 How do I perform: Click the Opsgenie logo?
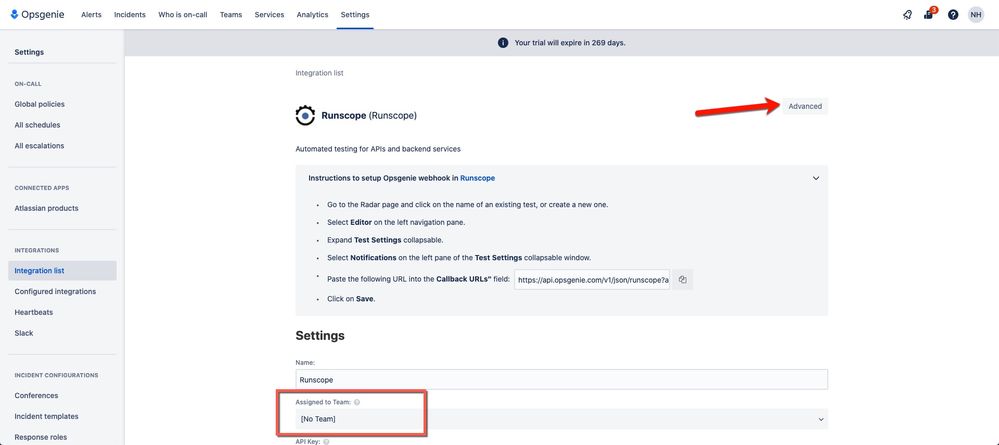pyautogui.click(x=37, y=14)
